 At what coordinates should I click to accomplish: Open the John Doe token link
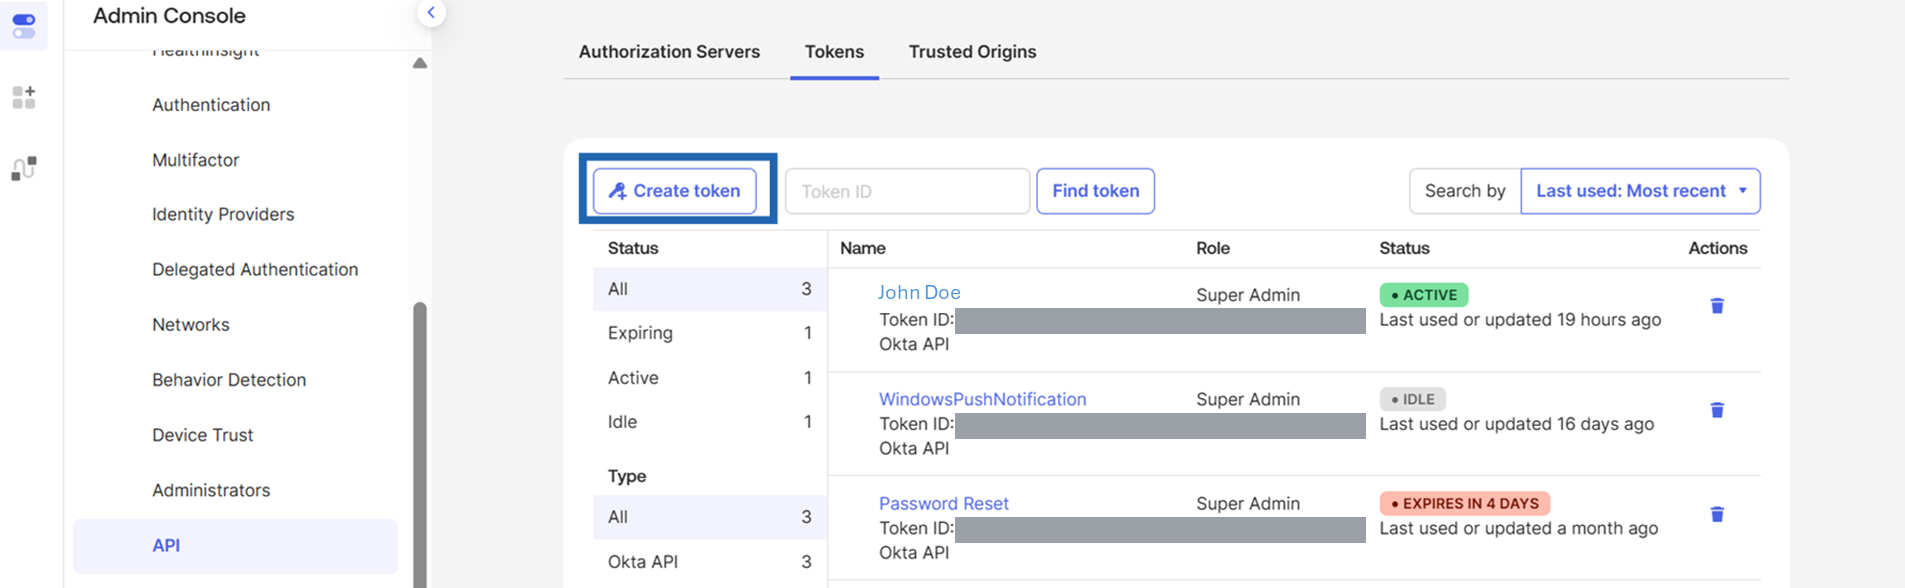(x=919, y=293)
